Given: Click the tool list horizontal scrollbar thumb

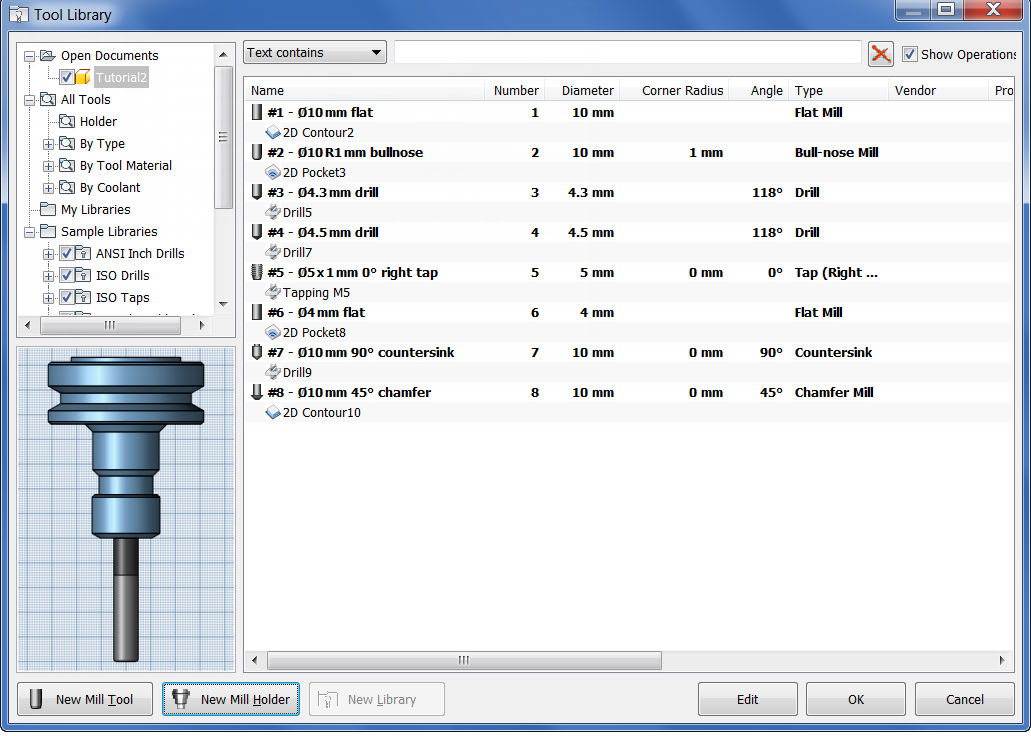Looking at the screenshot, I should (x=464, y=660).
